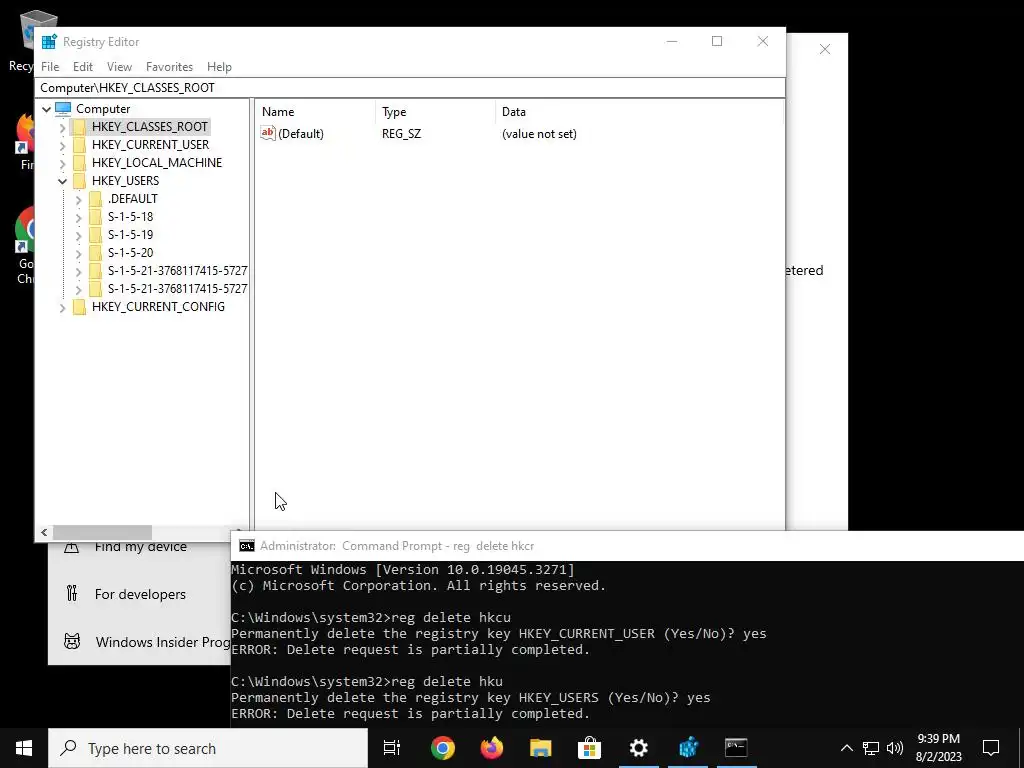Expand the HKEY_CURRENT_CONFIG key
Screen dimensions: 1024x768
pos(63,307)
